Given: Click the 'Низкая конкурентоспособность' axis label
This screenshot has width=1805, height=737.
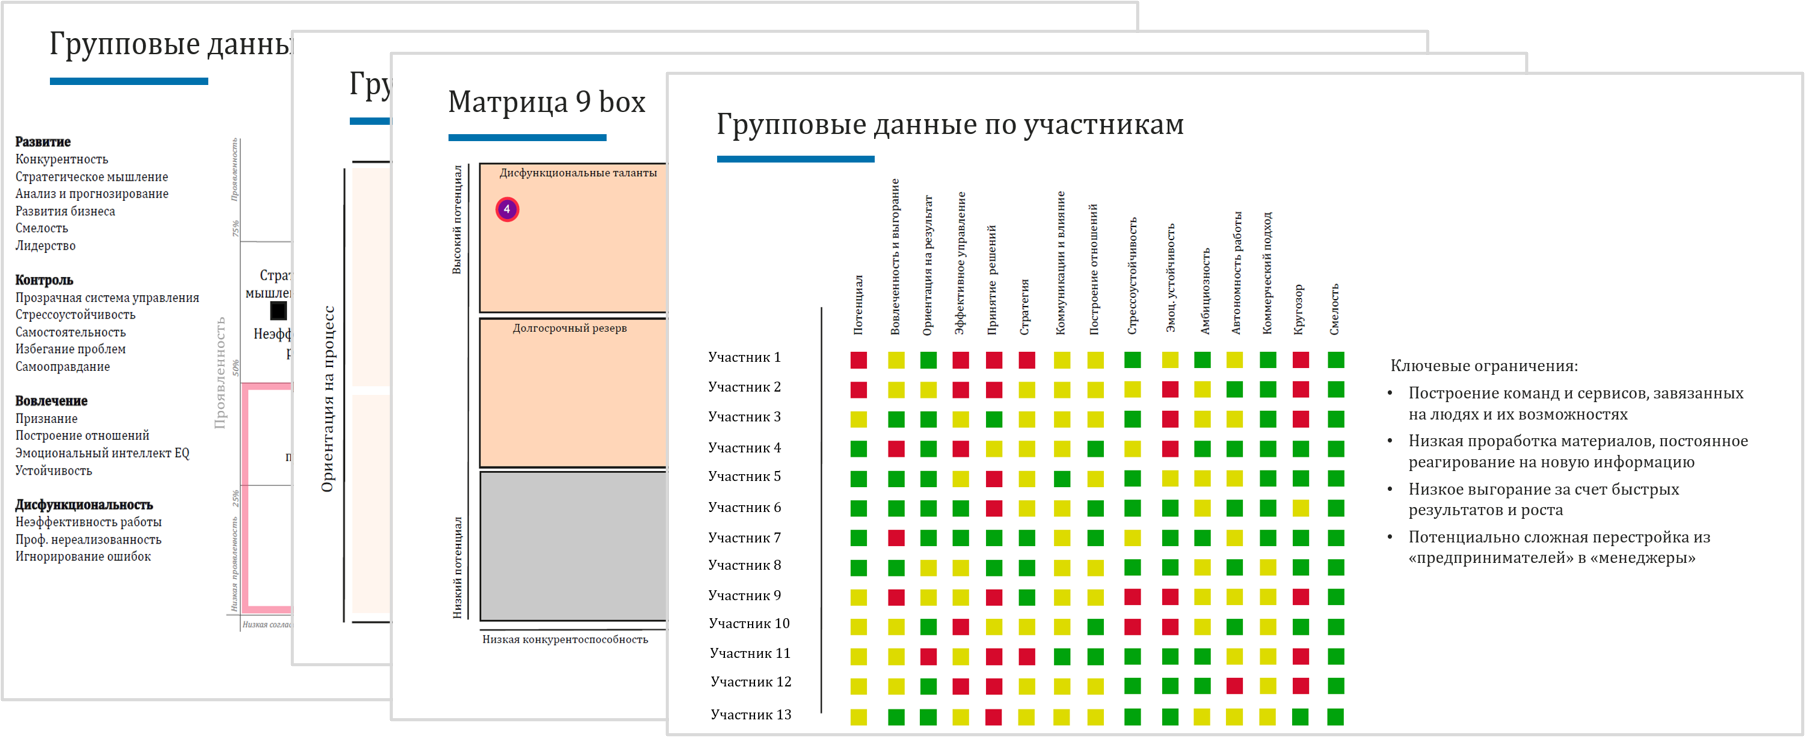Looking at the screenshot, I should tap(565, 639).
